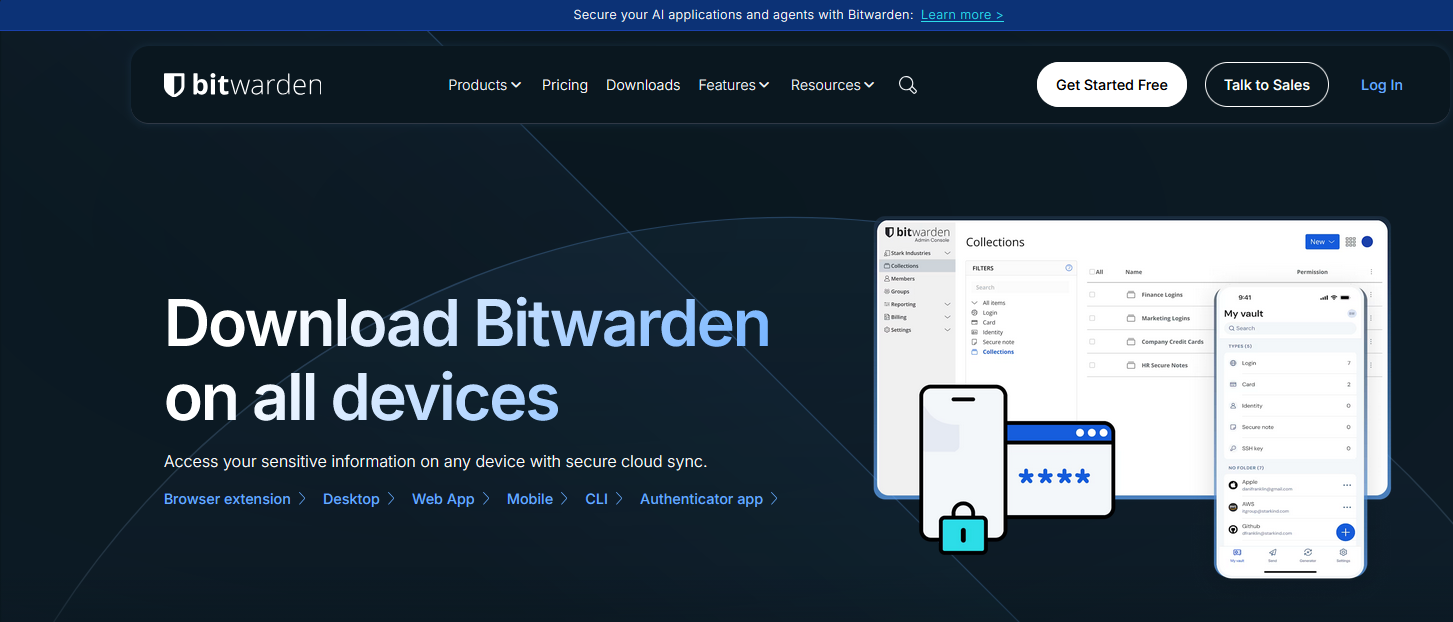Expand the Features menu
This screenshot has height=622, width=1453.
[734, 85]
